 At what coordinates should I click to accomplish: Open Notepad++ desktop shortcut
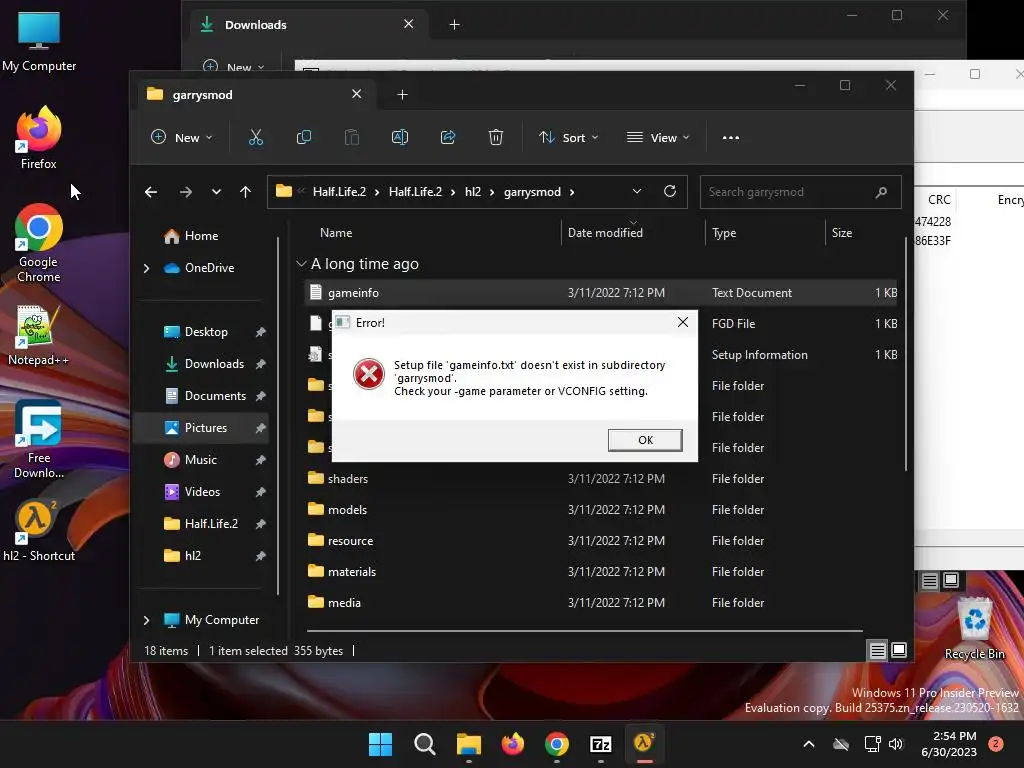pyautogui.click(x=38, y=336)
